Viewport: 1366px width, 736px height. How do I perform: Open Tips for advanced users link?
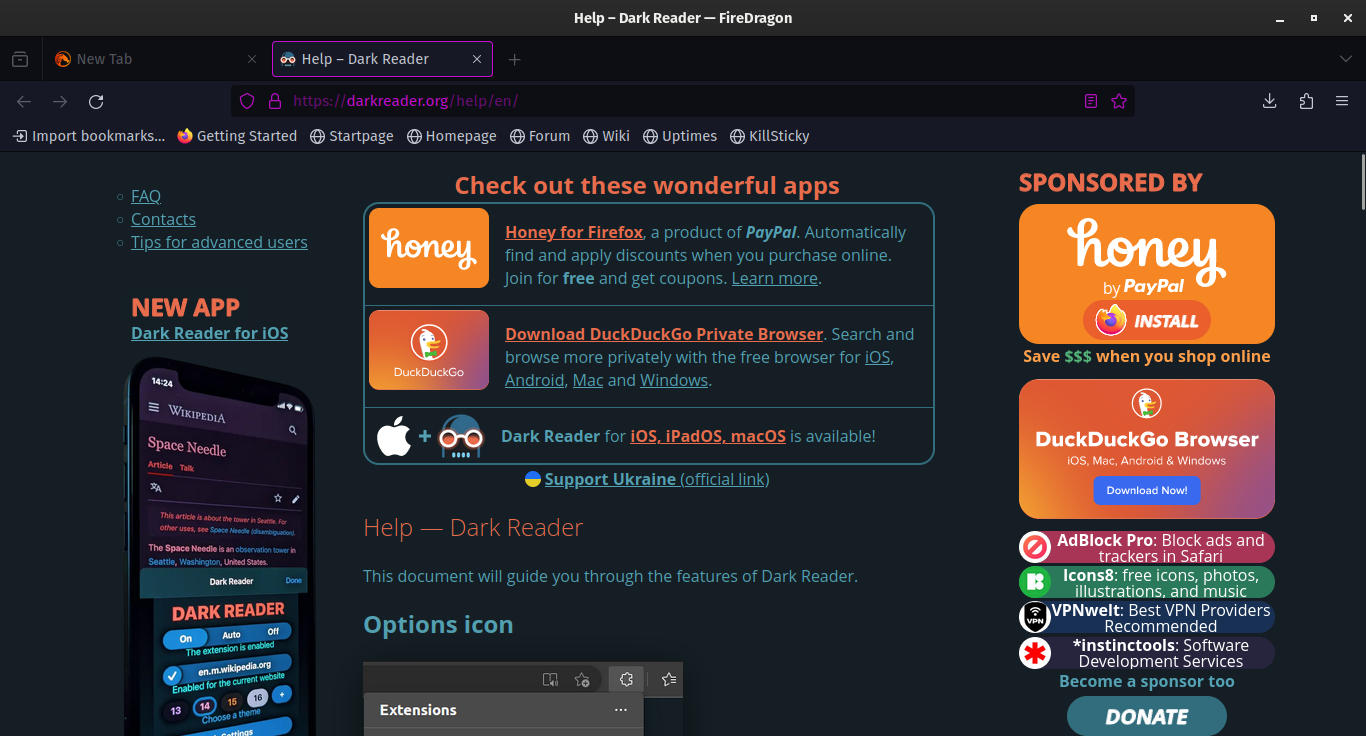219,242
